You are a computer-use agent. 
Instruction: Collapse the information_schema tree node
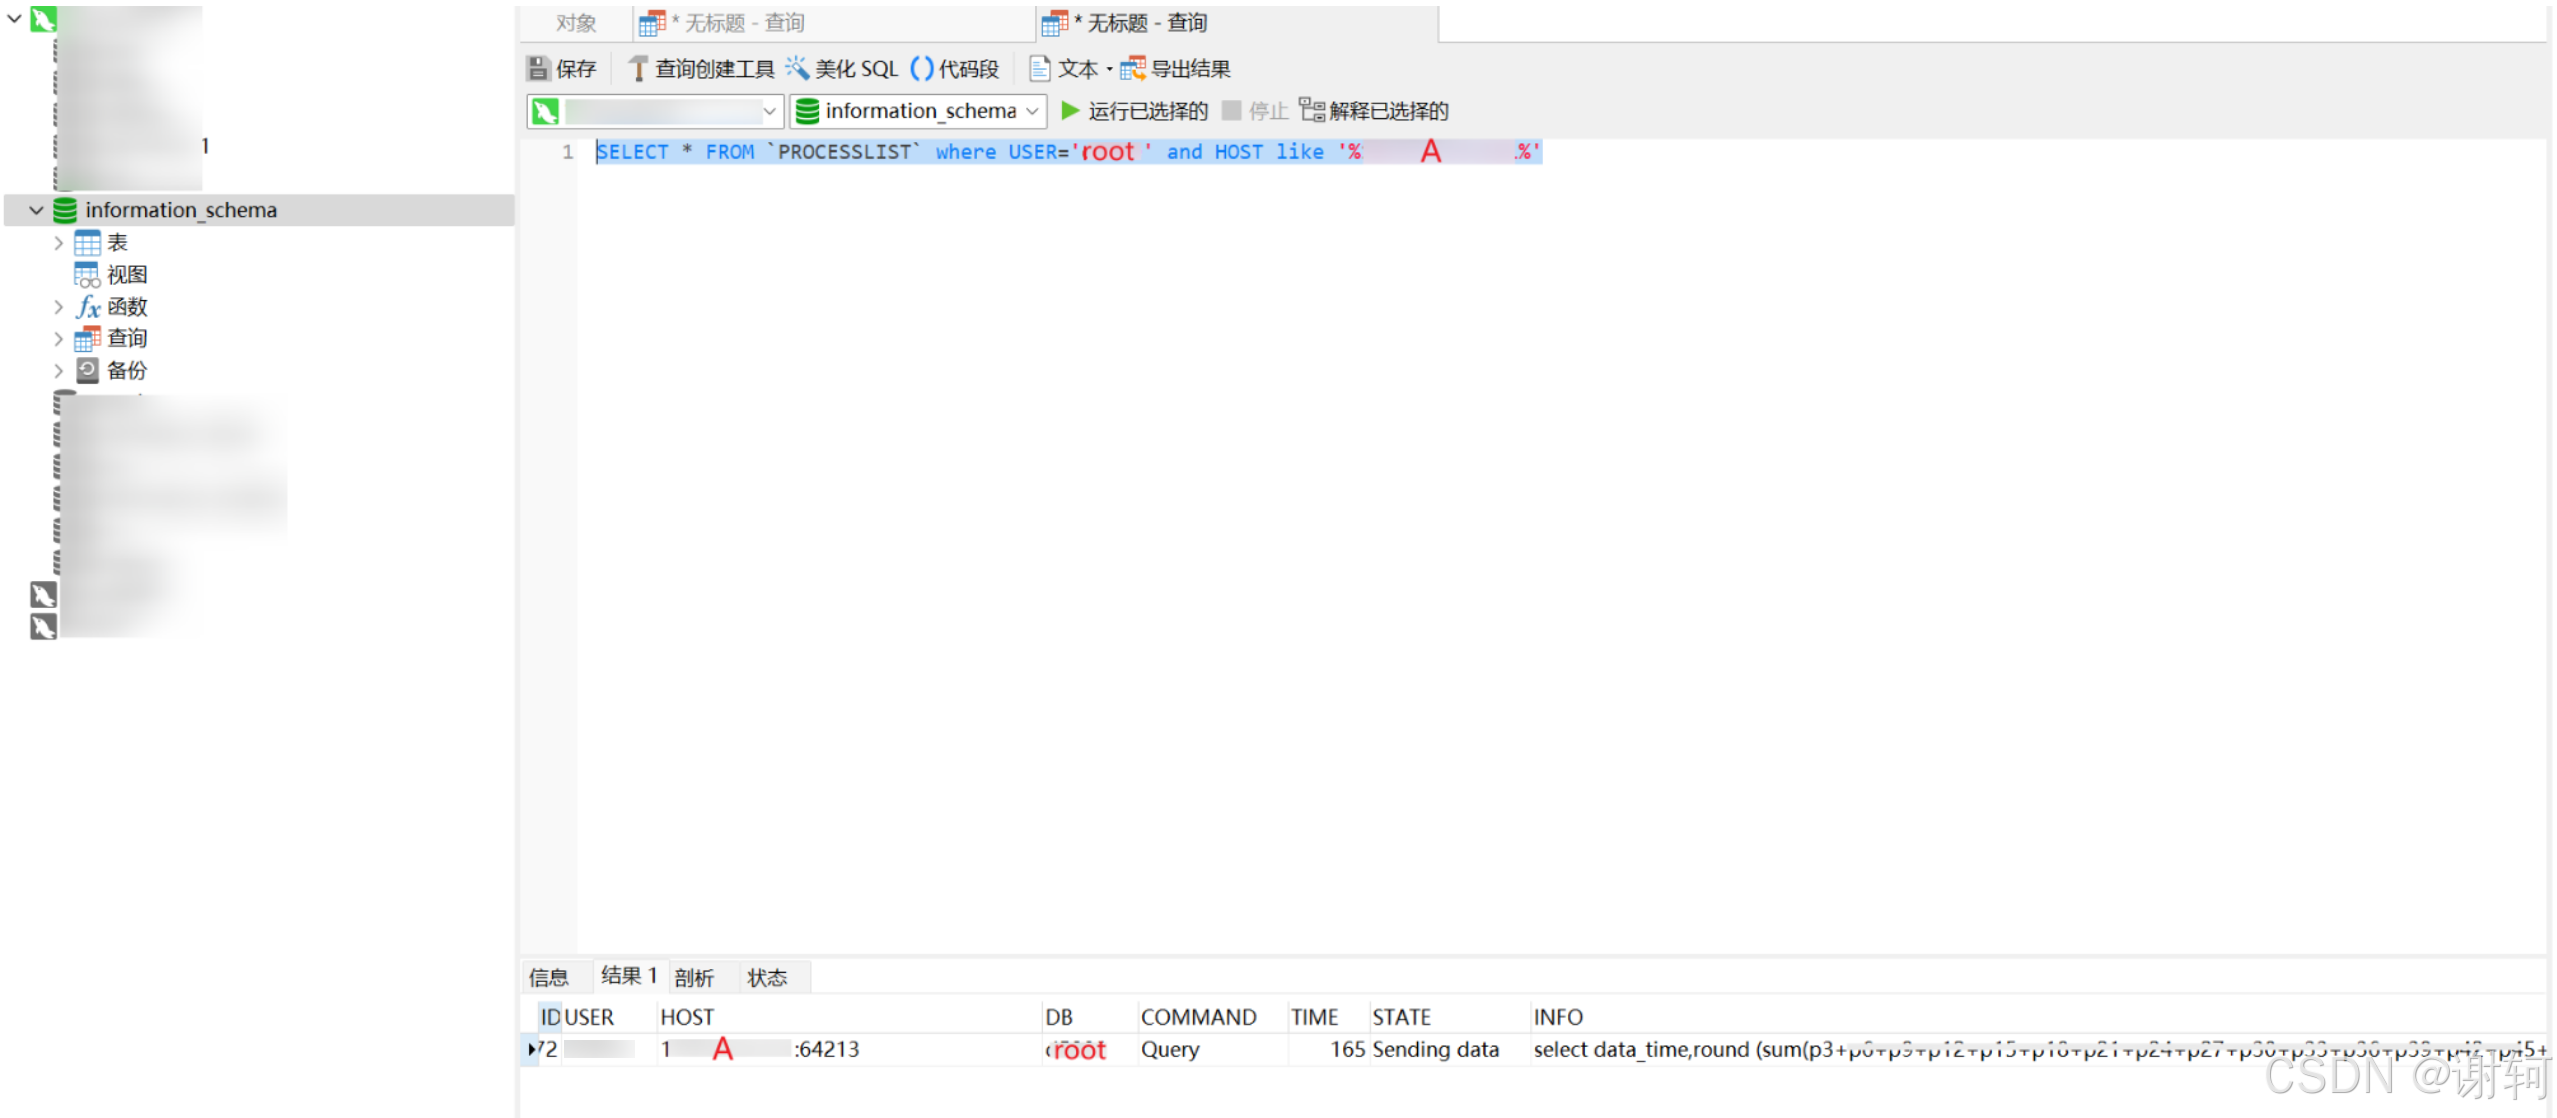point(36,210)
